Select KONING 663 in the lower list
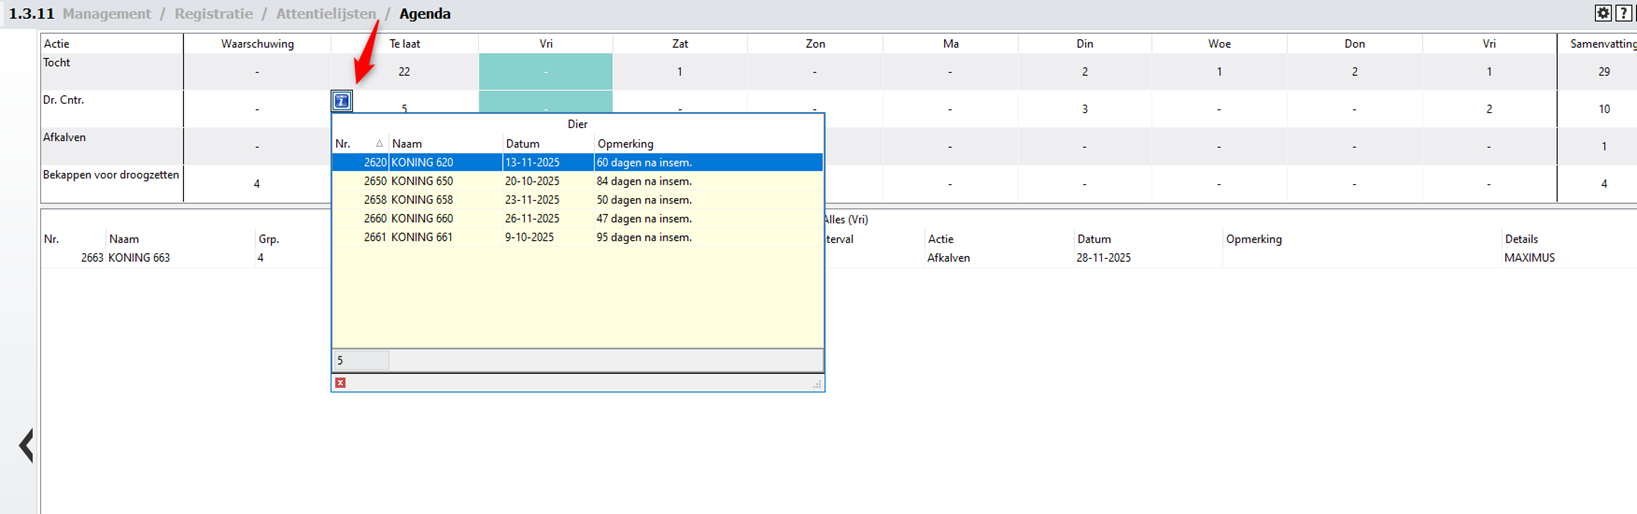 point(139,258)
